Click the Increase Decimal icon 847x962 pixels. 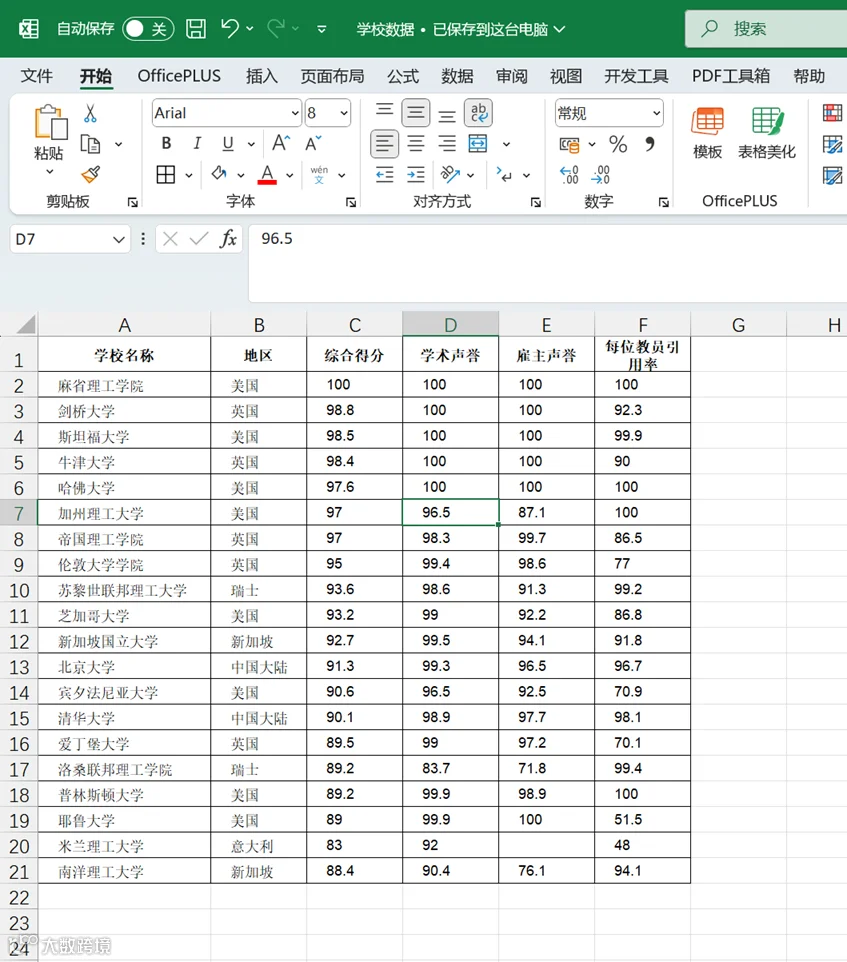(569, 175)
